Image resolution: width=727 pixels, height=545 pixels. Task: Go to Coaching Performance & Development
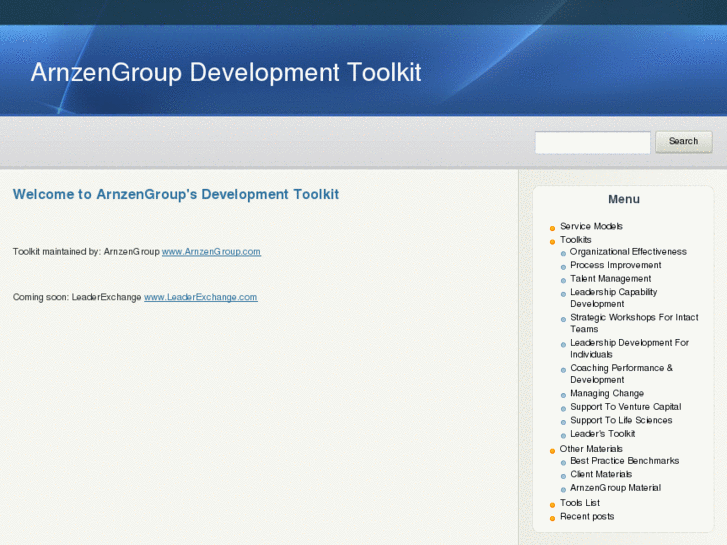pos(621,374)
